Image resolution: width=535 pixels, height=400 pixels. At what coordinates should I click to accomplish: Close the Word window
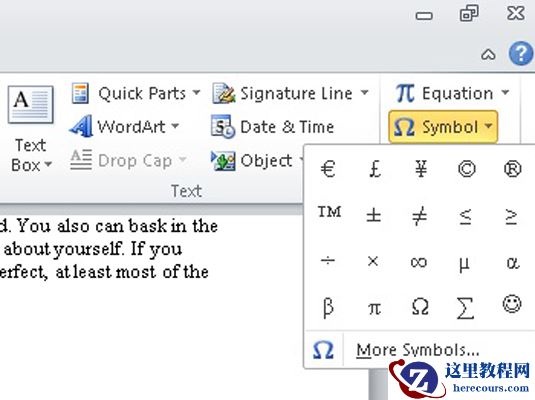tap(516, 14)
